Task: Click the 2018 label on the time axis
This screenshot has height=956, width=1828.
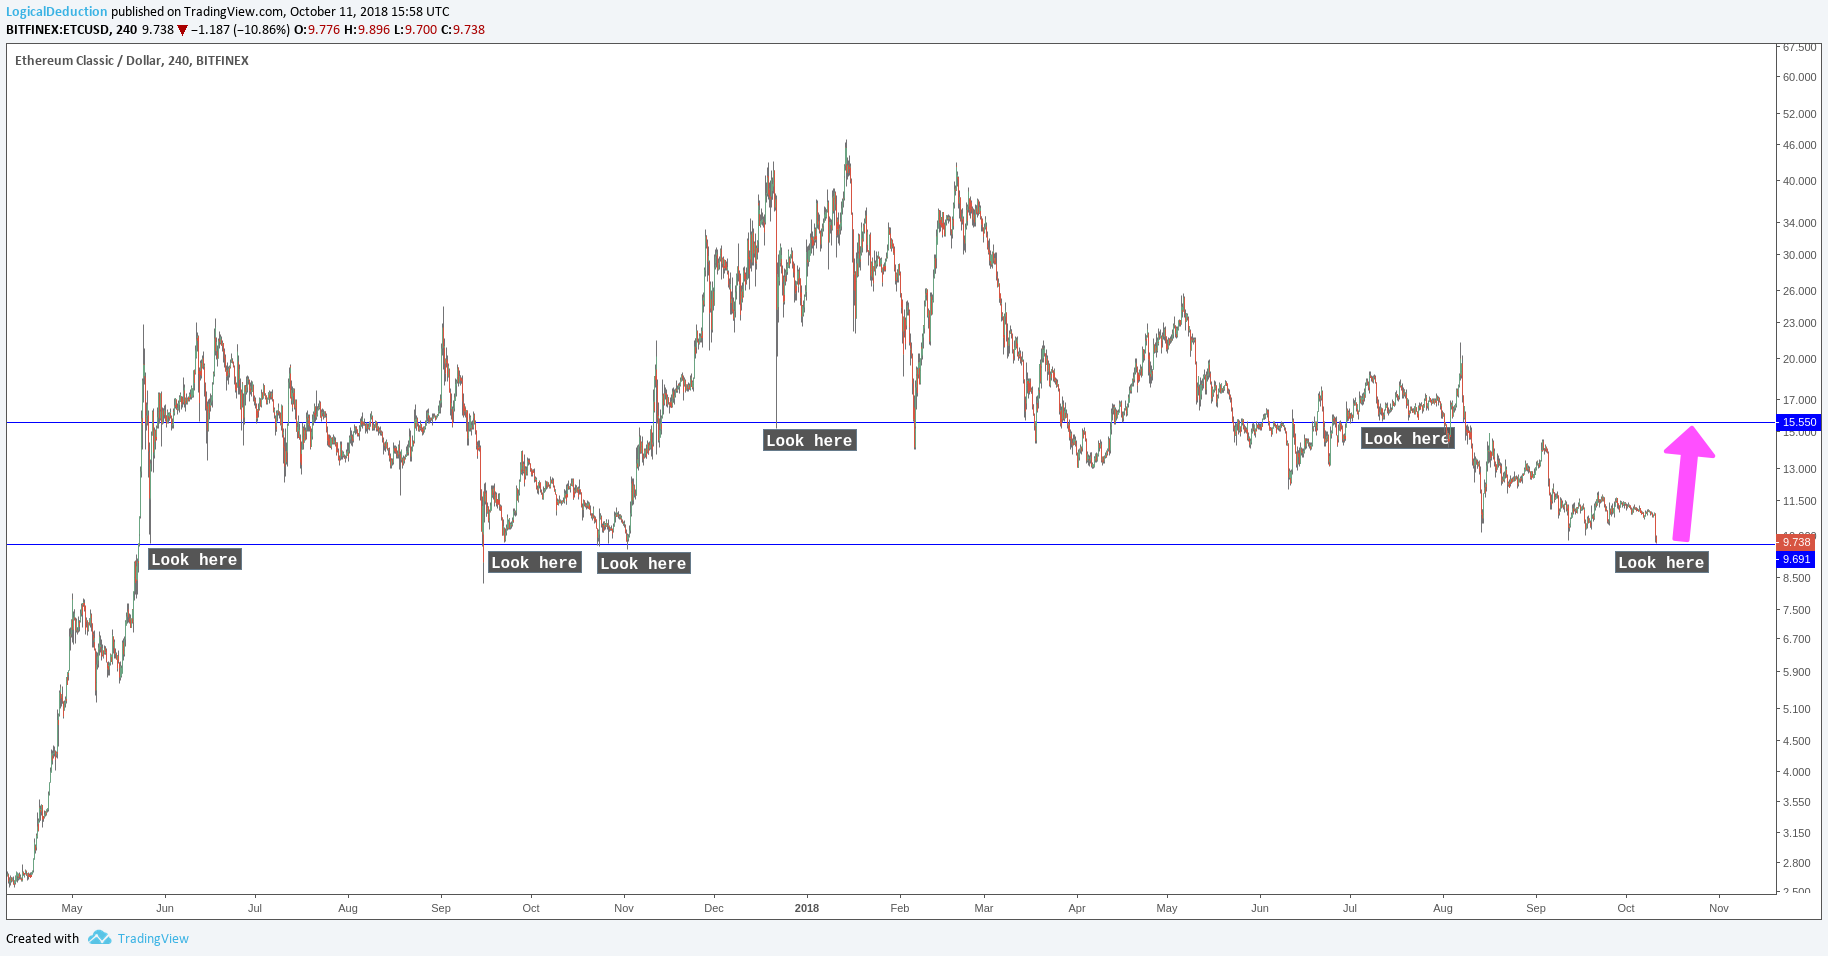Action: coord(807,908)
